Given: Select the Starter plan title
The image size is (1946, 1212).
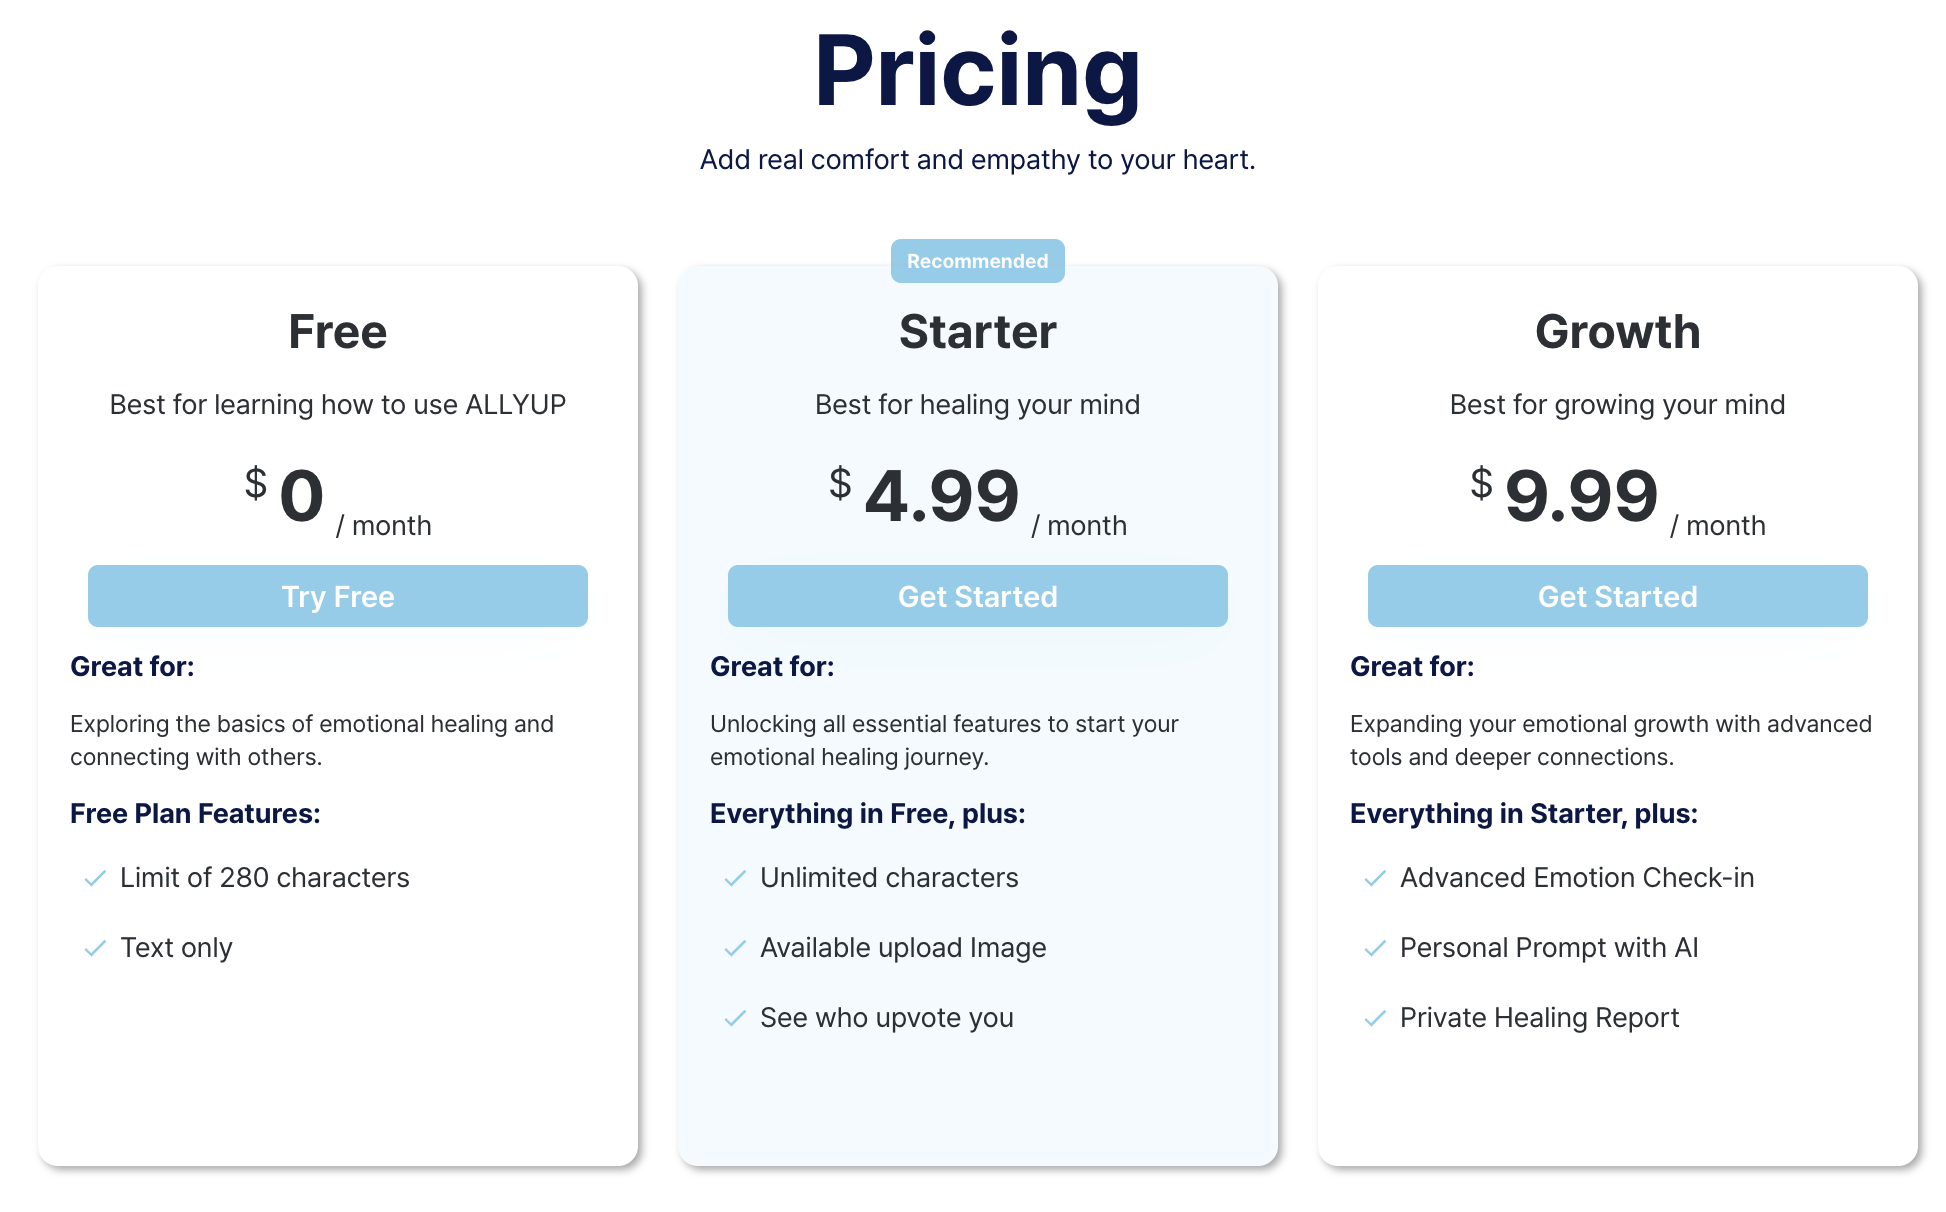Looking at the screenshot, I should [x=978, y=332].
